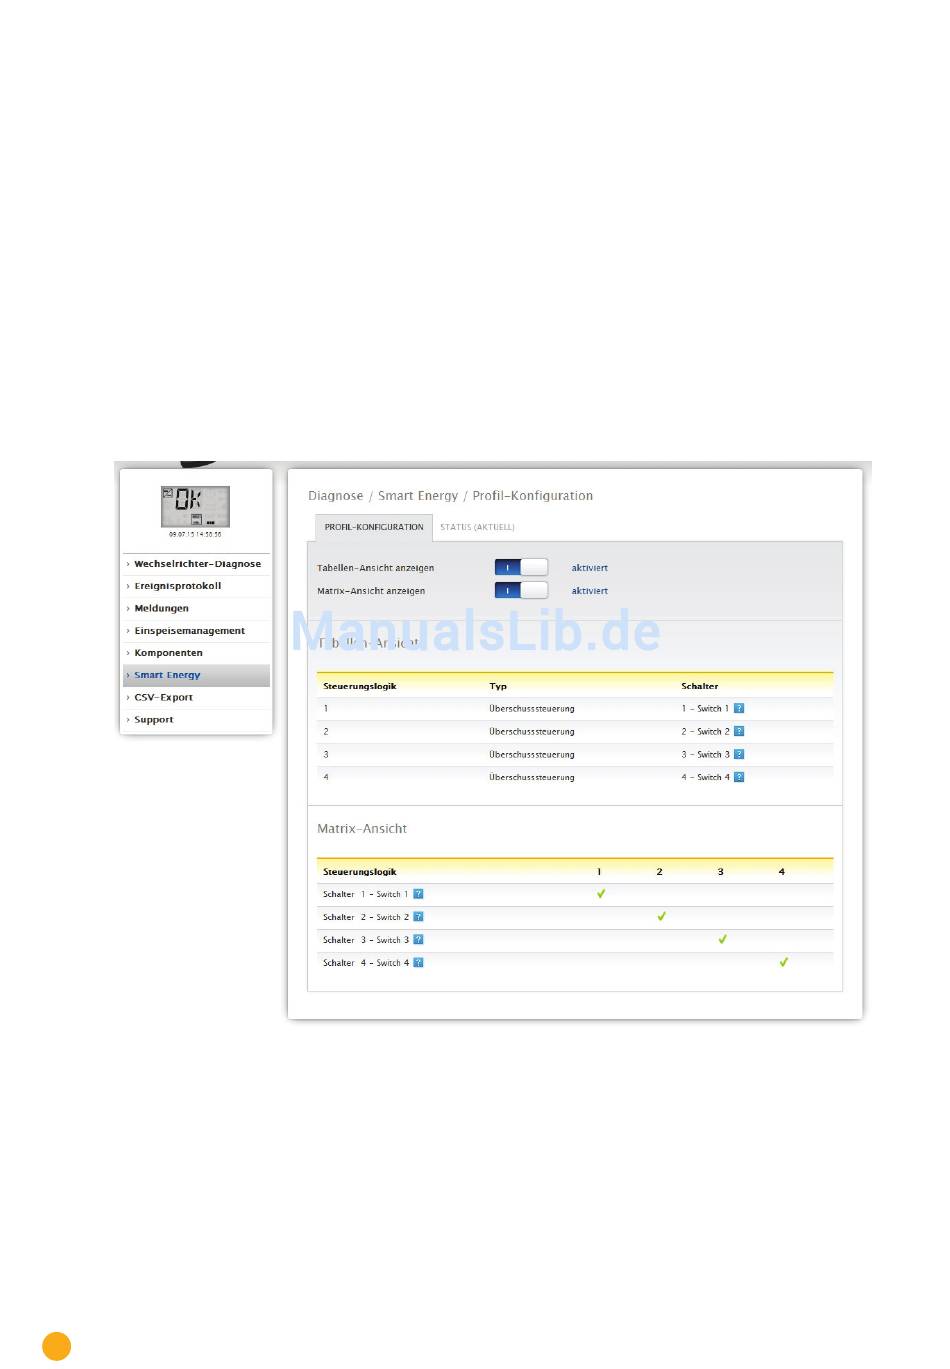This screenshot has height=1369, width=950.
Task: Click help icon next to Switch 1 in table
Action: click(x=739, y=708)
